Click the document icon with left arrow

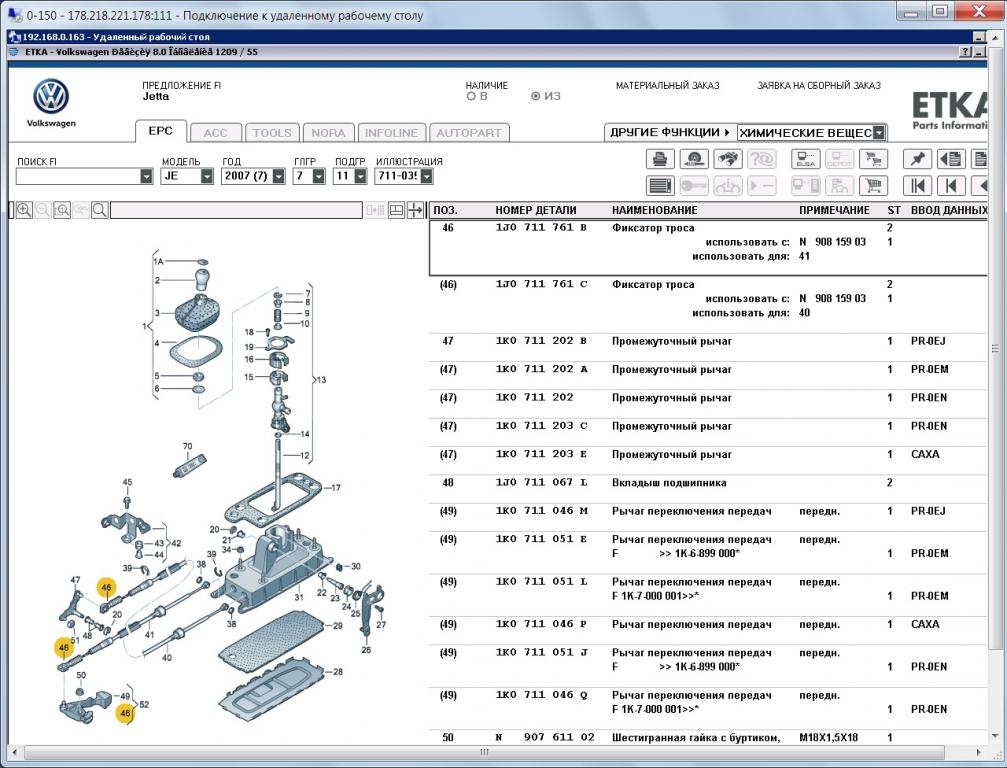pyautogui.click(x=951, y=159)
